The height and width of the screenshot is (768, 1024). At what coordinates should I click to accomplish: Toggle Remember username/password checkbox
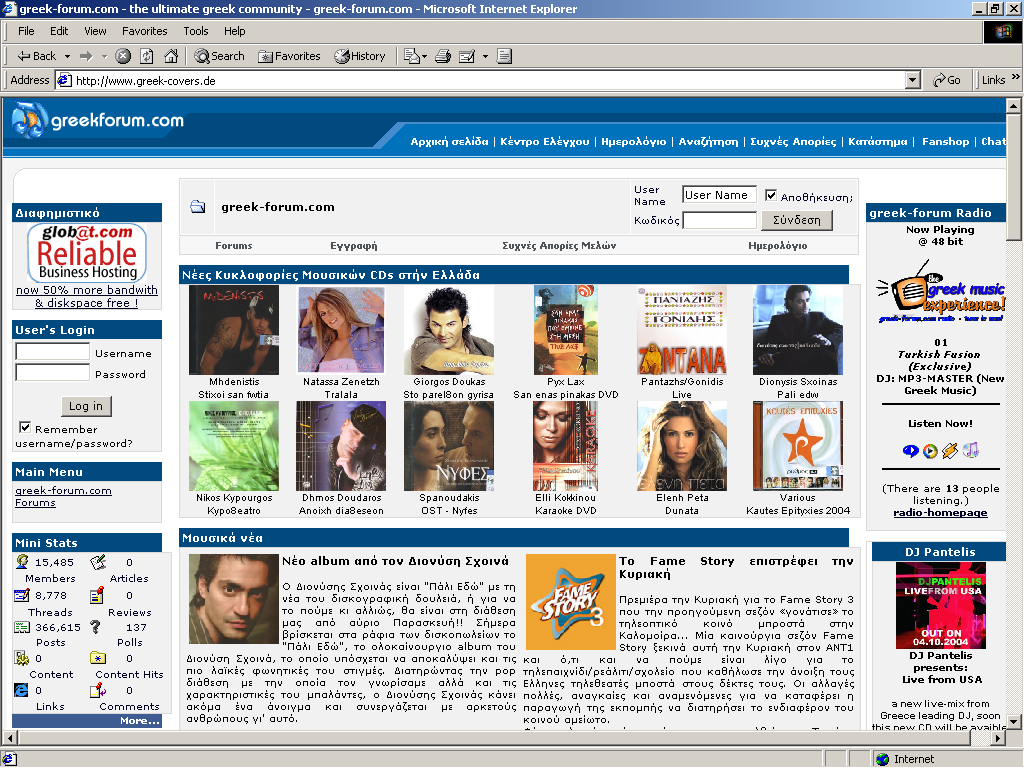[25, 428]
